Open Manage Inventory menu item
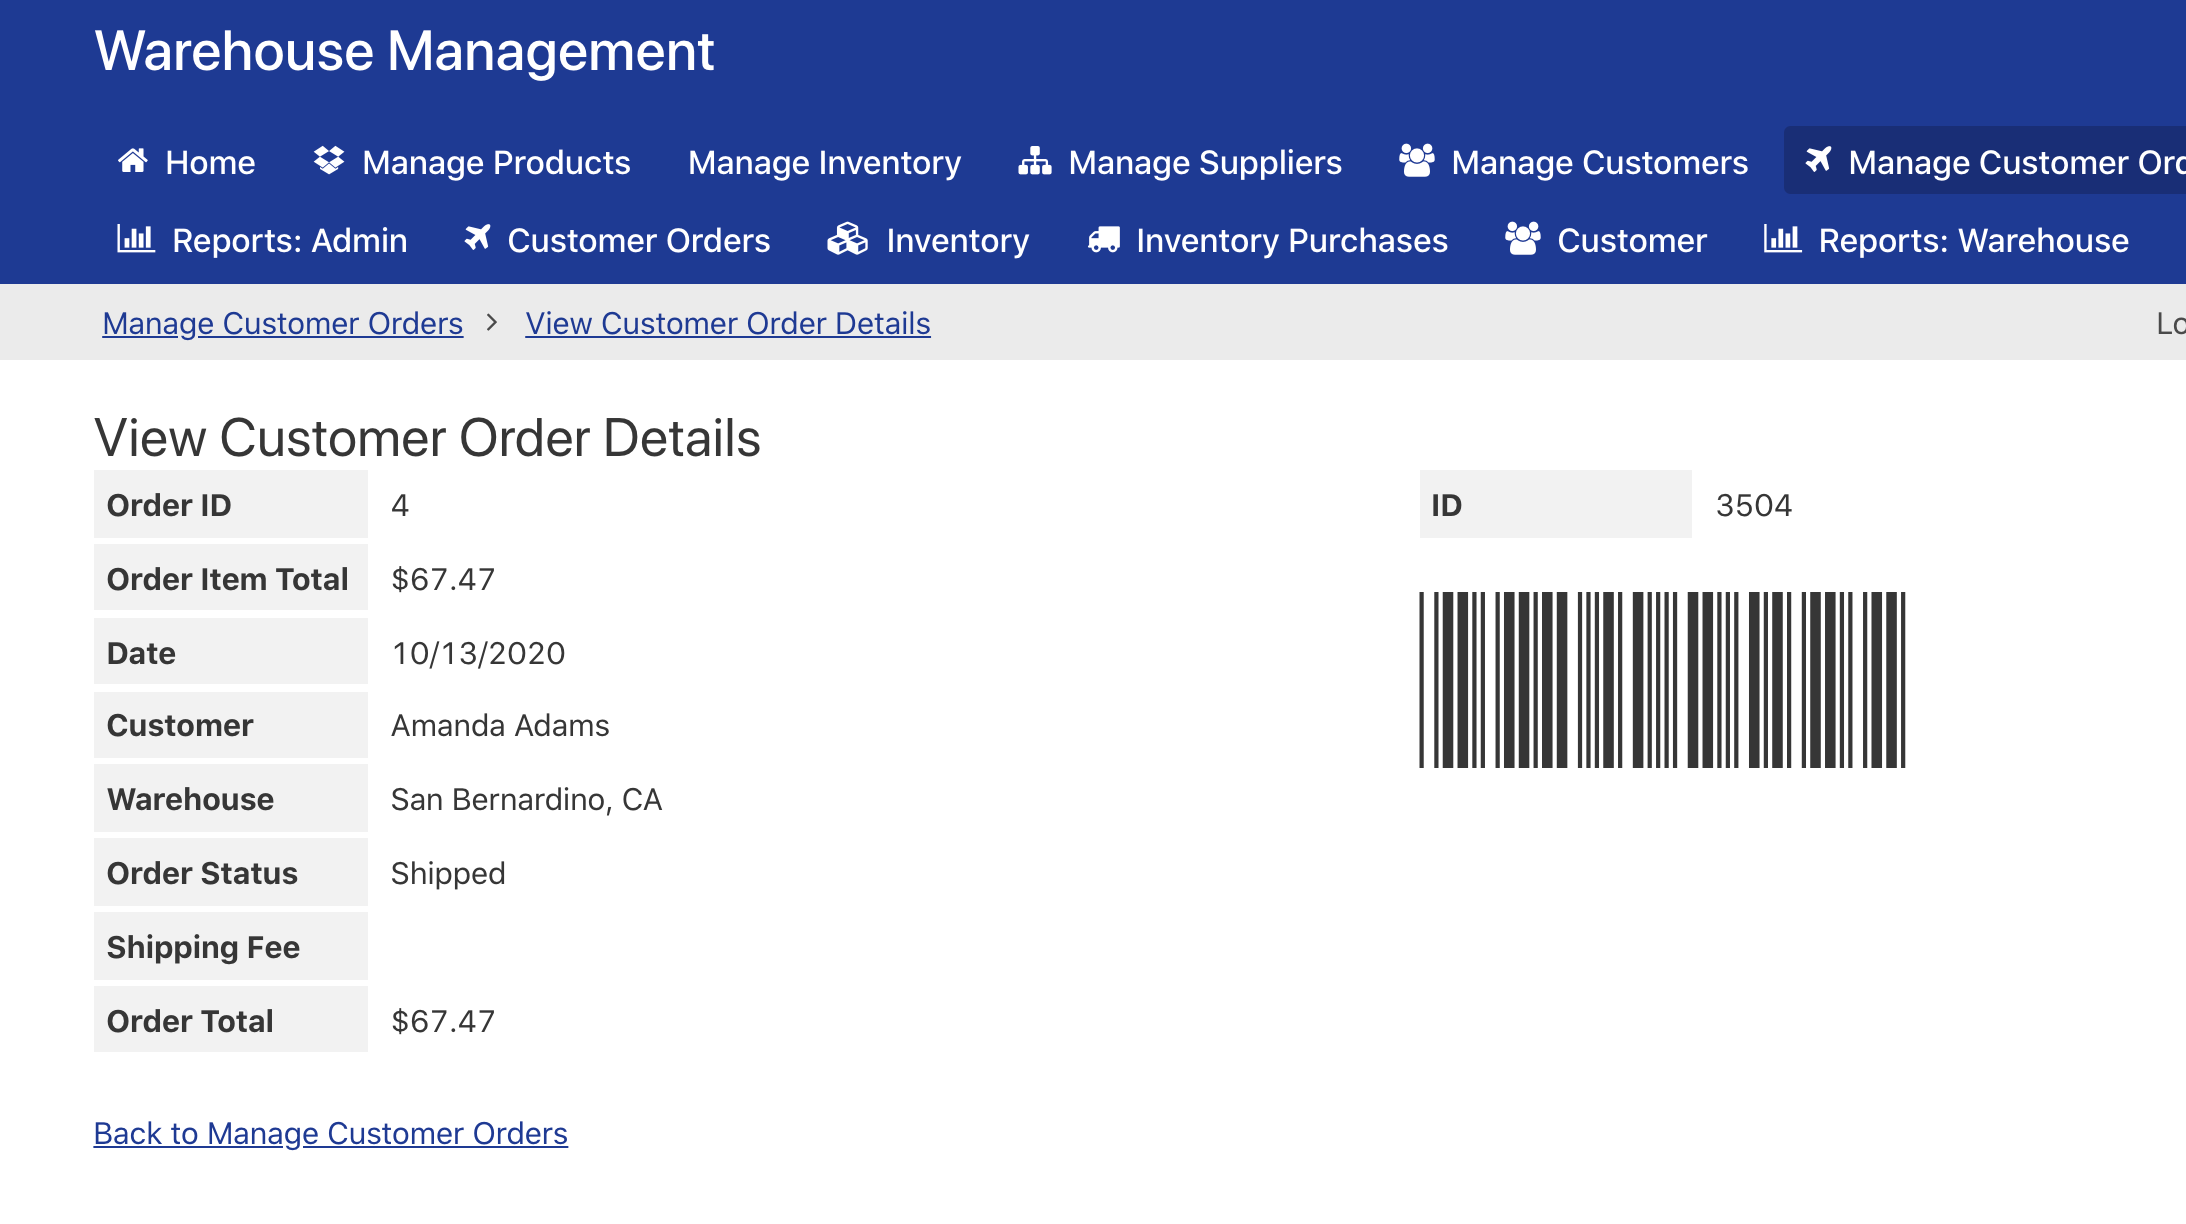 [x=824, y=162]
